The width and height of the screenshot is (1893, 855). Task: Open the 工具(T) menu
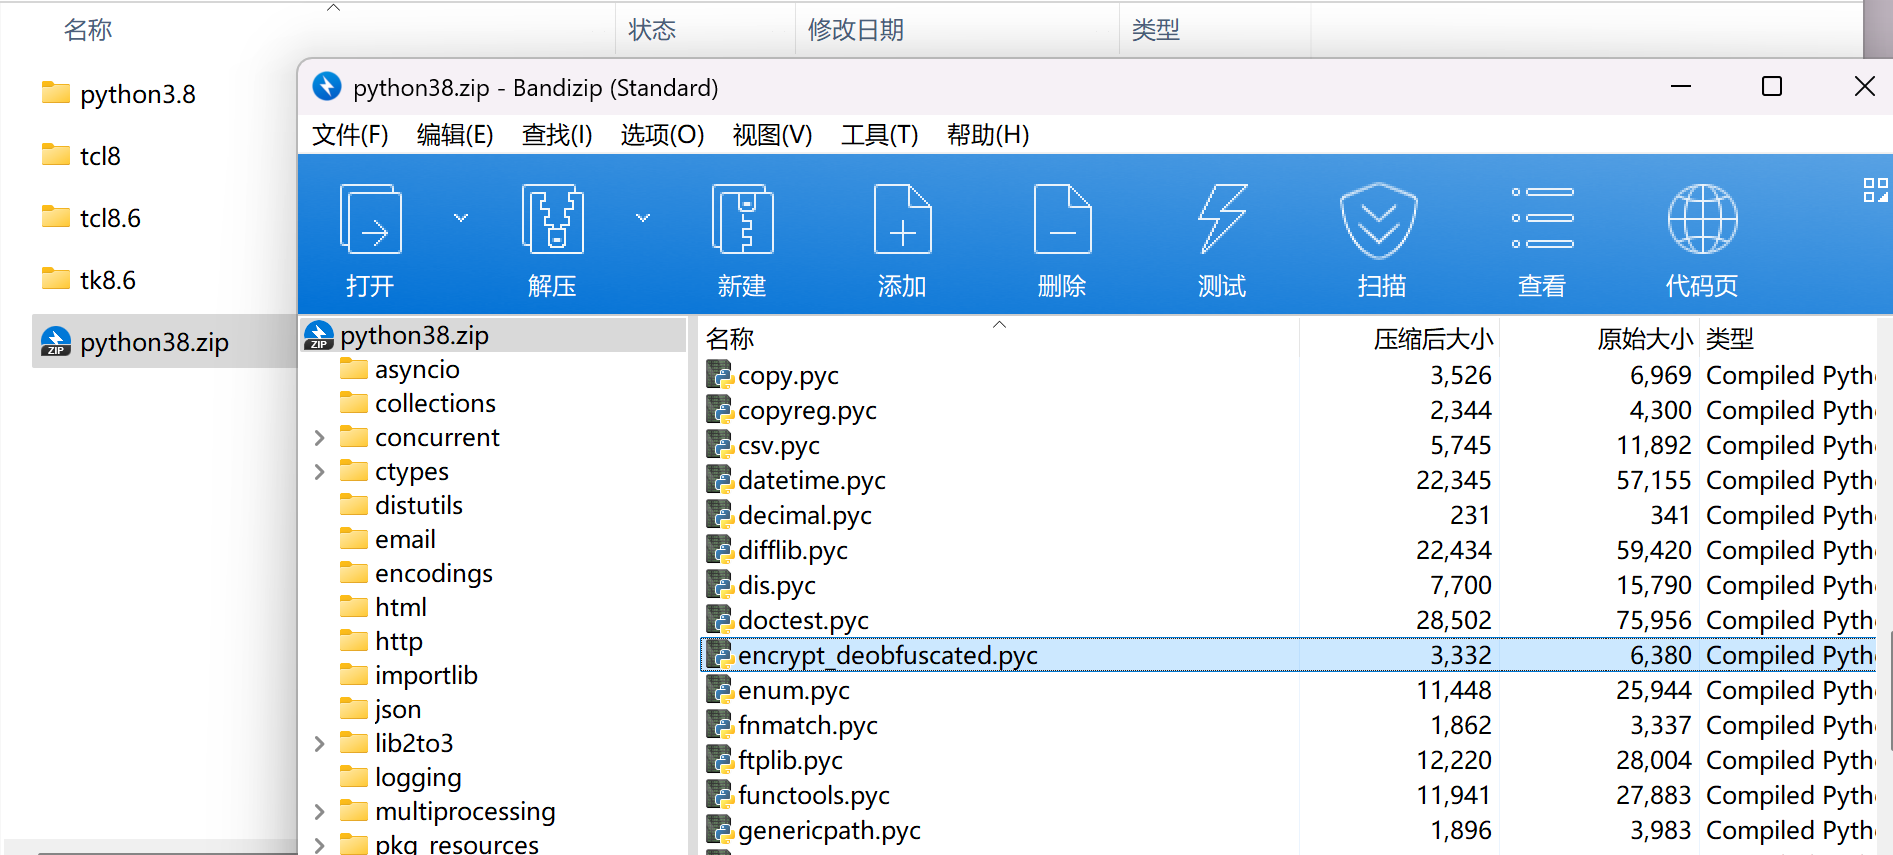(x=879, y=135)
